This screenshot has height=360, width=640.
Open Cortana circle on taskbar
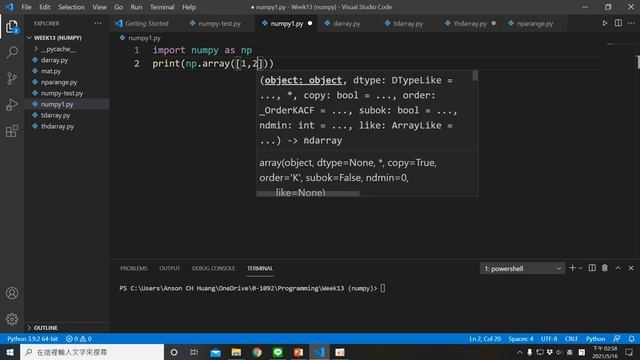[174, 352]
